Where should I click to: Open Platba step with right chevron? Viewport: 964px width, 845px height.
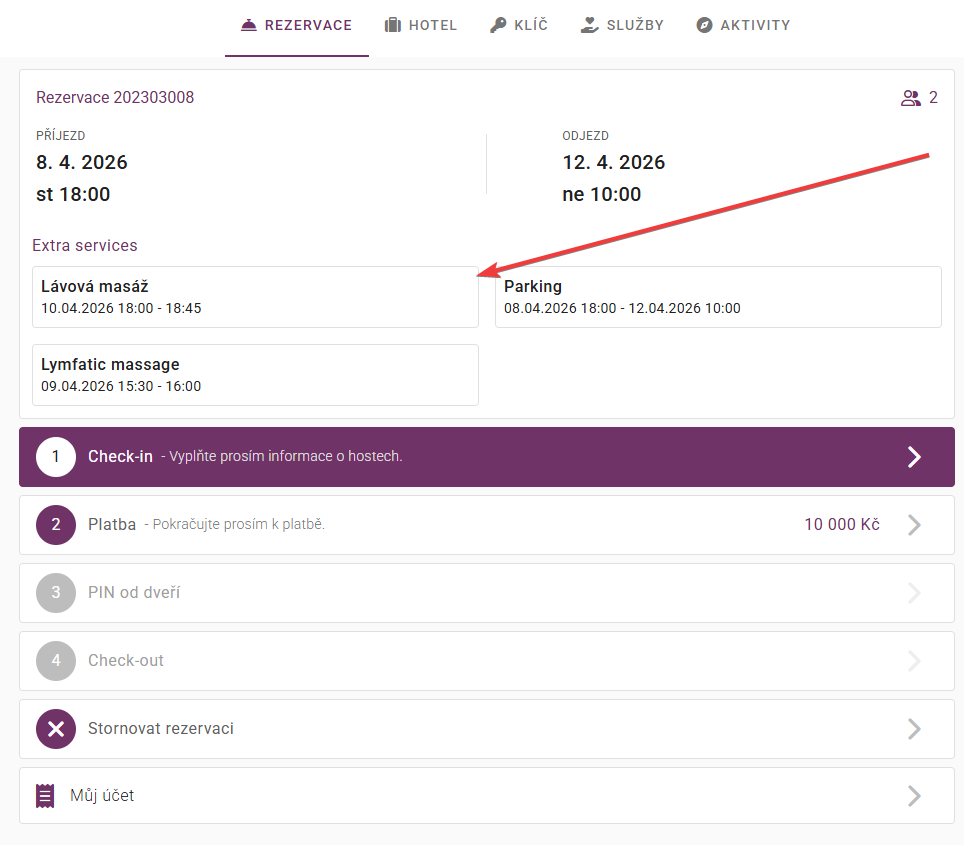[913, 525]
